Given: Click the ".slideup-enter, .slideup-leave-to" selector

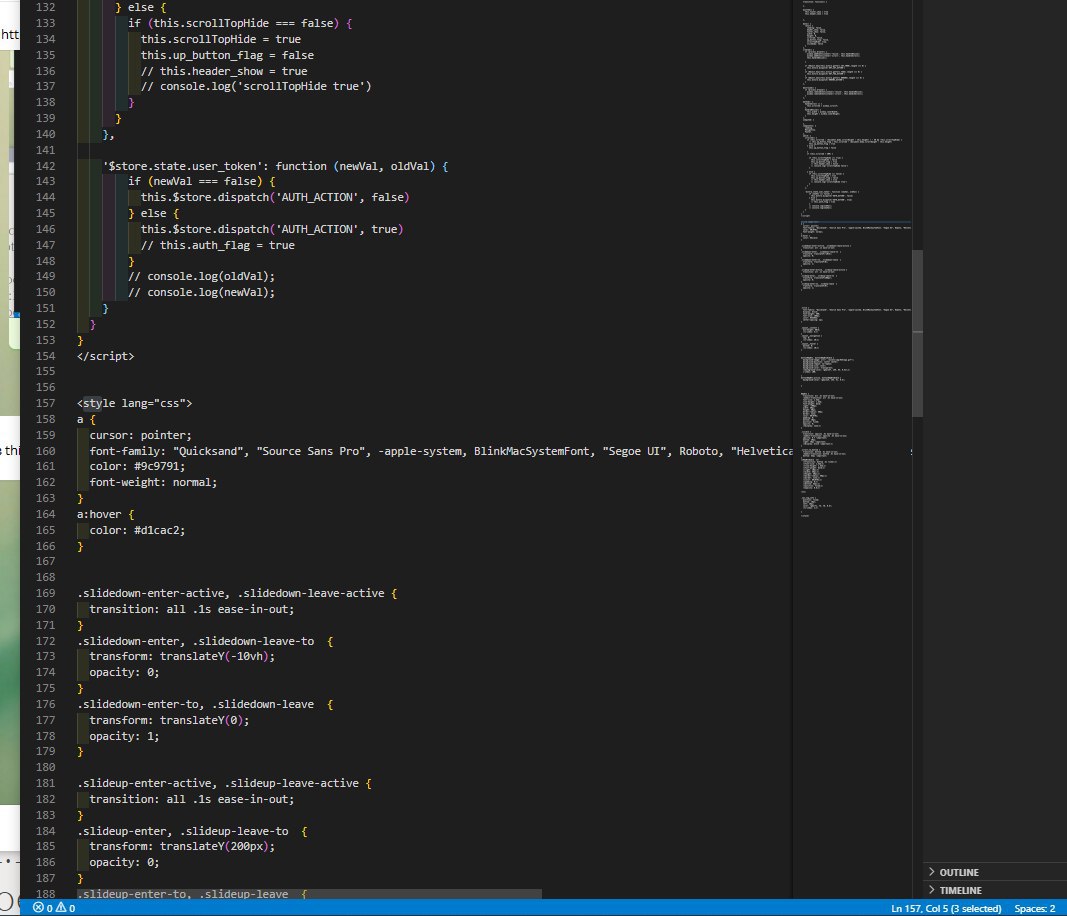Looking at the screenshot, I should coord(182,831).
